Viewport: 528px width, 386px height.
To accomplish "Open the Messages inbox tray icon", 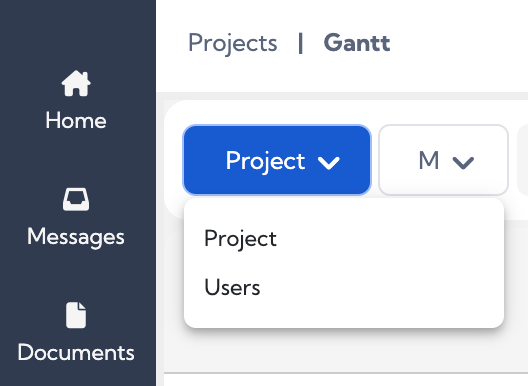I will 76,199.
